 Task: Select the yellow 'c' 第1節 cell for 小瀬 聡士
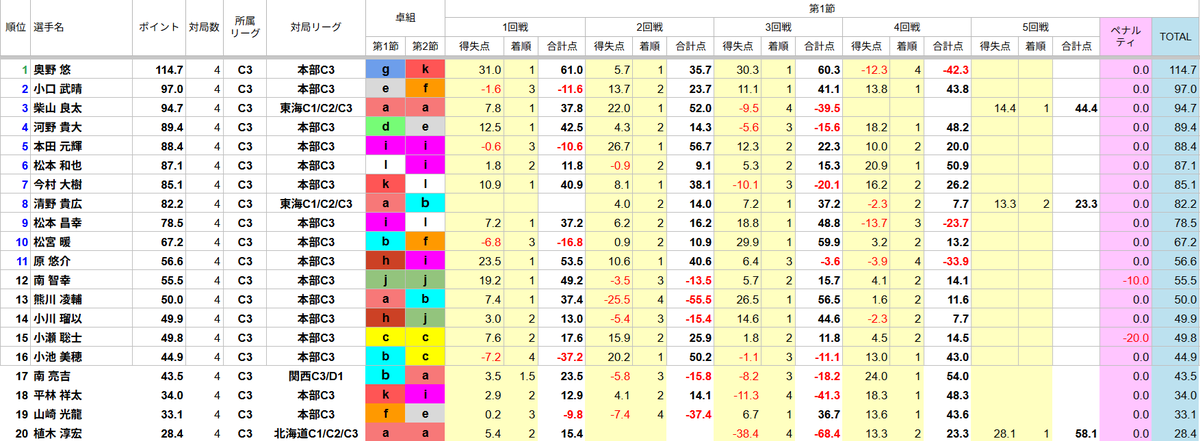[x=385, y=339]
